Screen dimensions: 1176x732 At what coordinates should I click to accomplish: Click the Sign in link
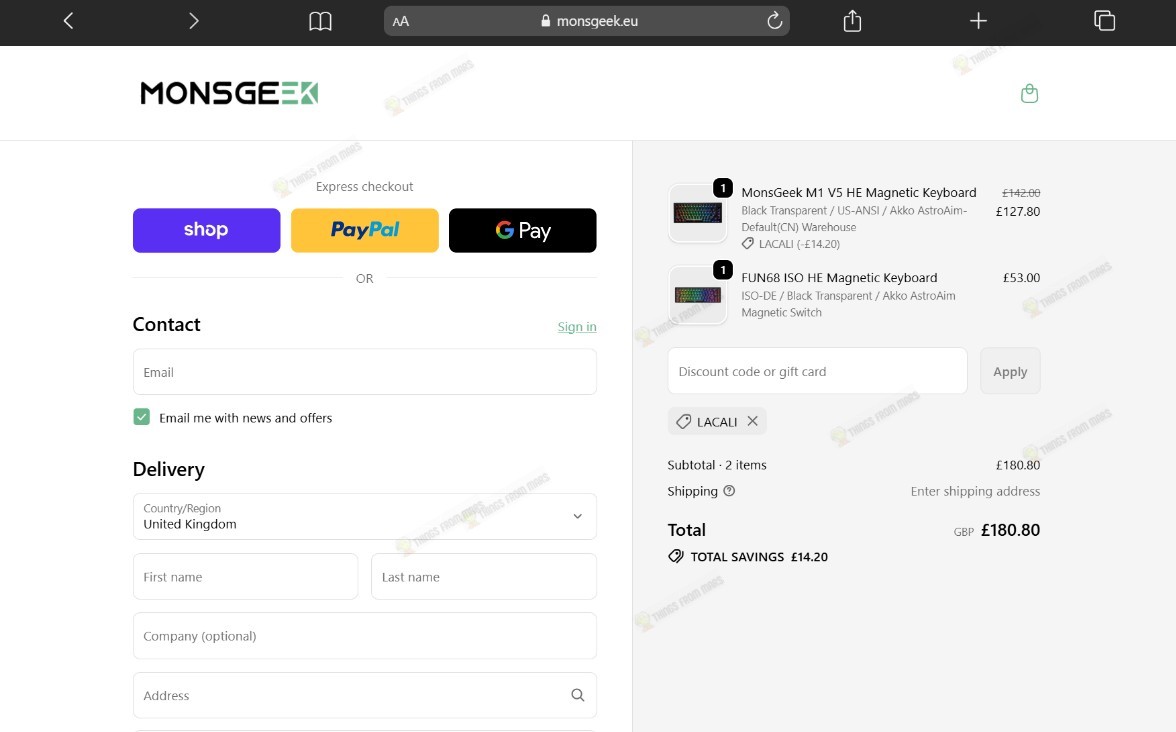click(x=577, y=326)
